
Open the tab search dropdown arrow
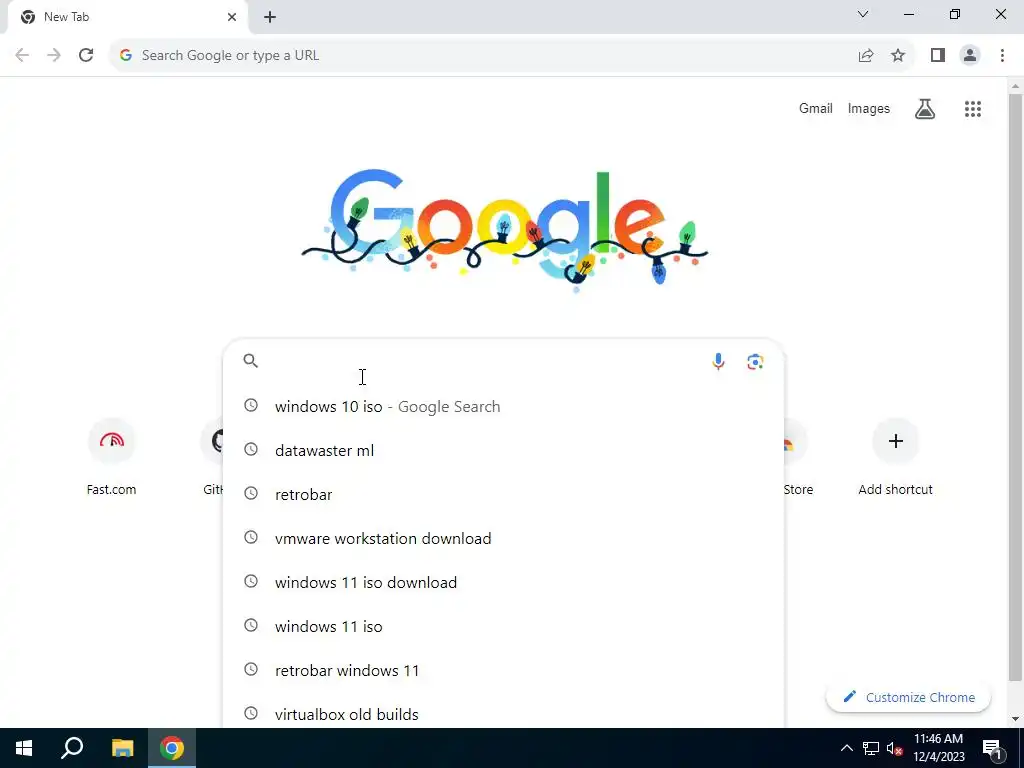(863, 14)
